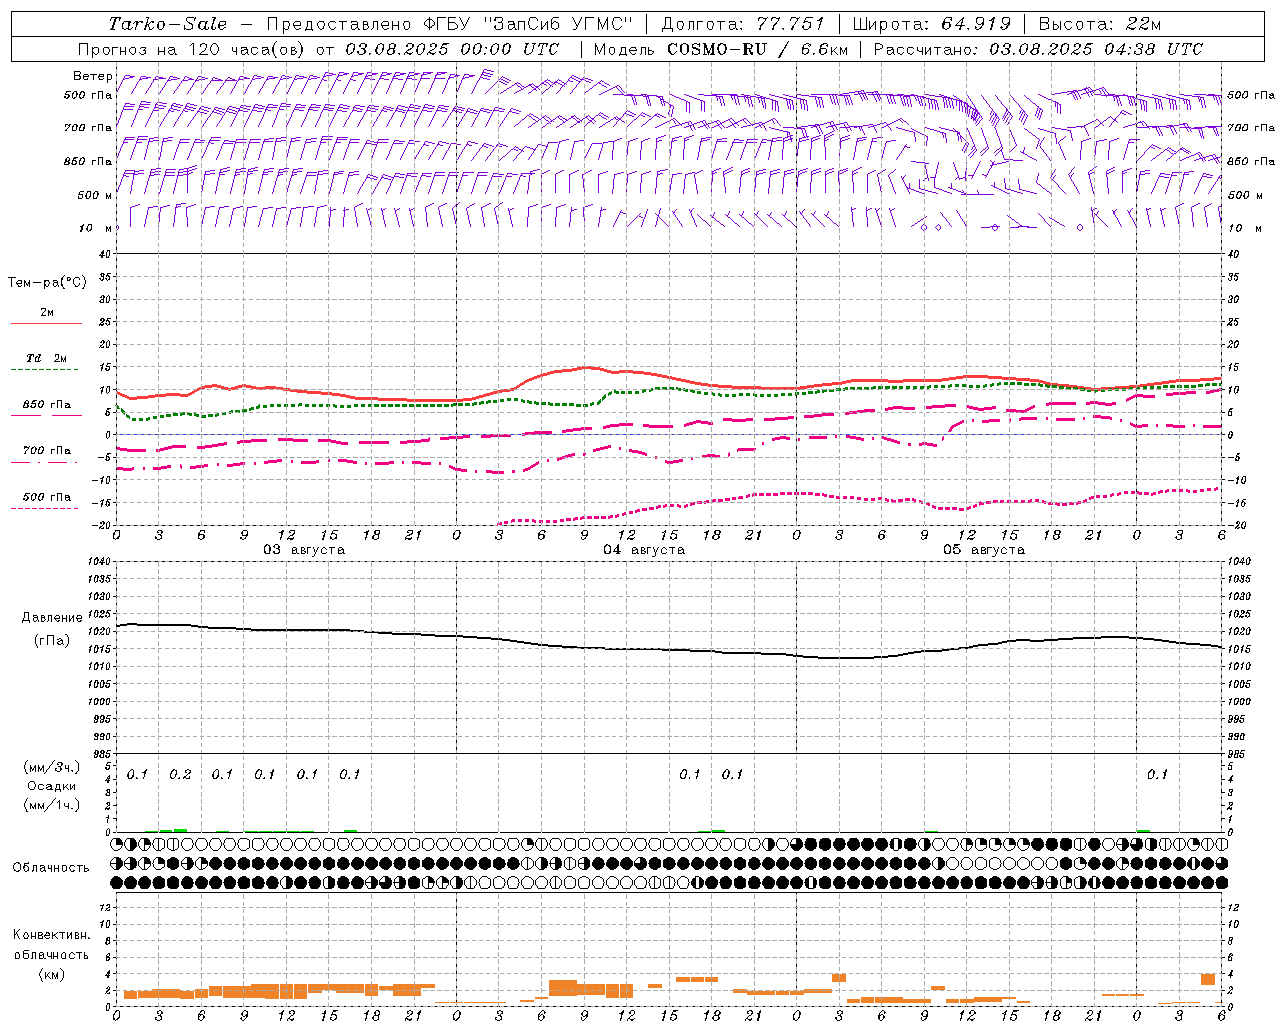
Task: Click the 05 августа date label
Action: 984,549
